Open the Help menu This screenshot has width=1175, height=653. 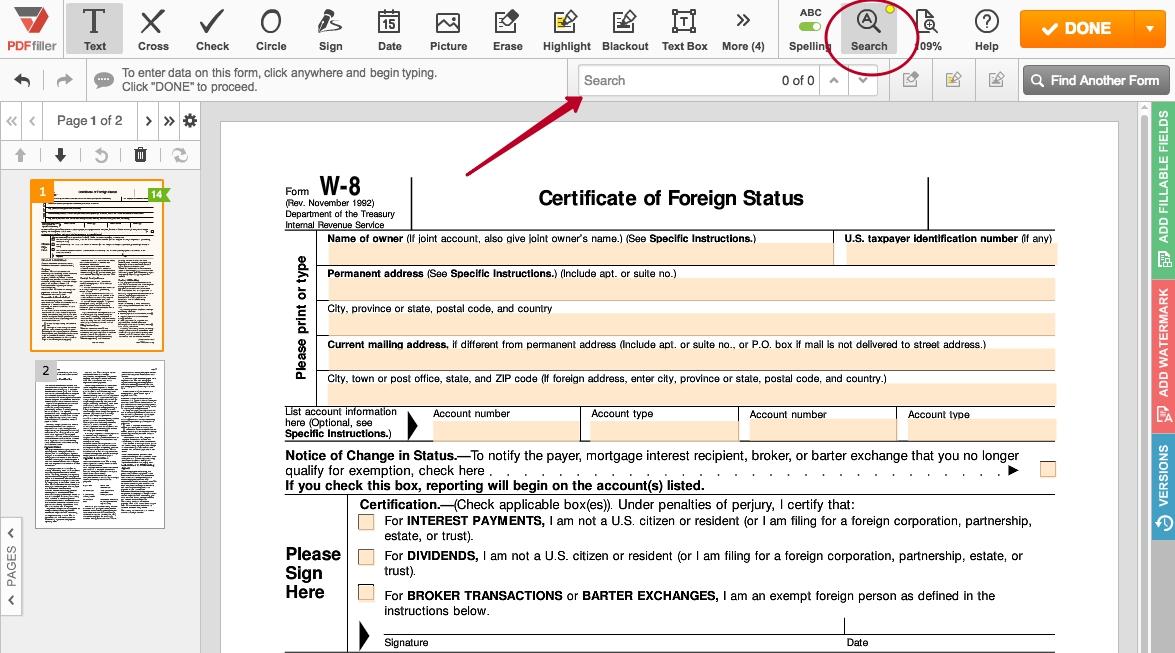pyautogui.click(x=986, y=28)
